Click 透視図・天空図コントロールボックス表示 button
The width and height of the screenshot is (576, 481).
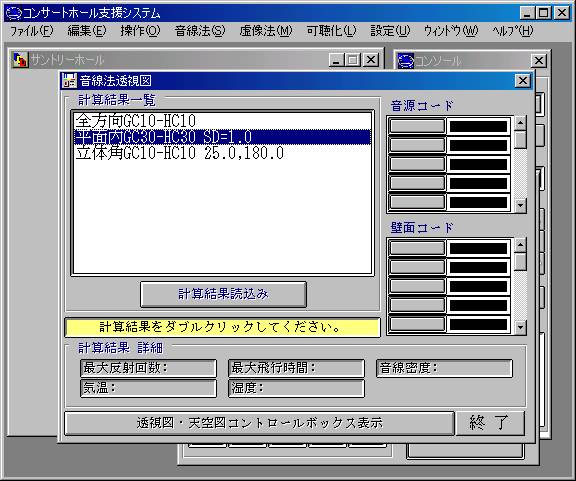tap(259, 423)
